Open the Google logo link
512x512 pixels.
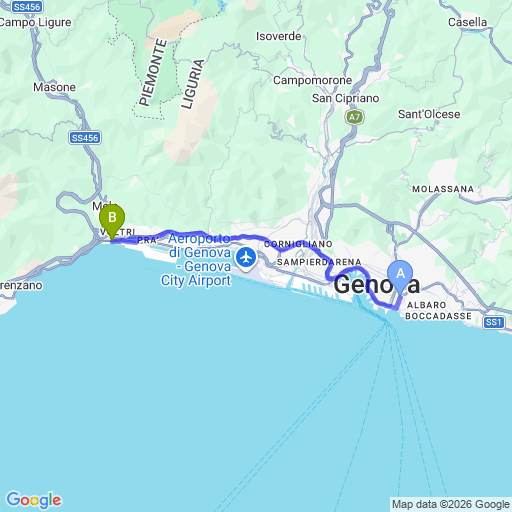point(34,500)
